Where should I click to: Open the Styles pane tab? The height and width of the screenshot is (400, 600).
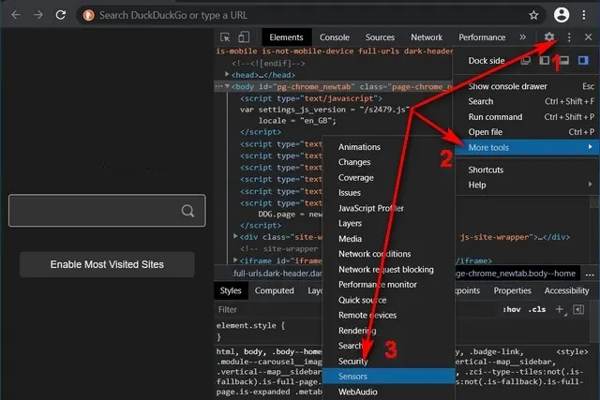point(230,291)
